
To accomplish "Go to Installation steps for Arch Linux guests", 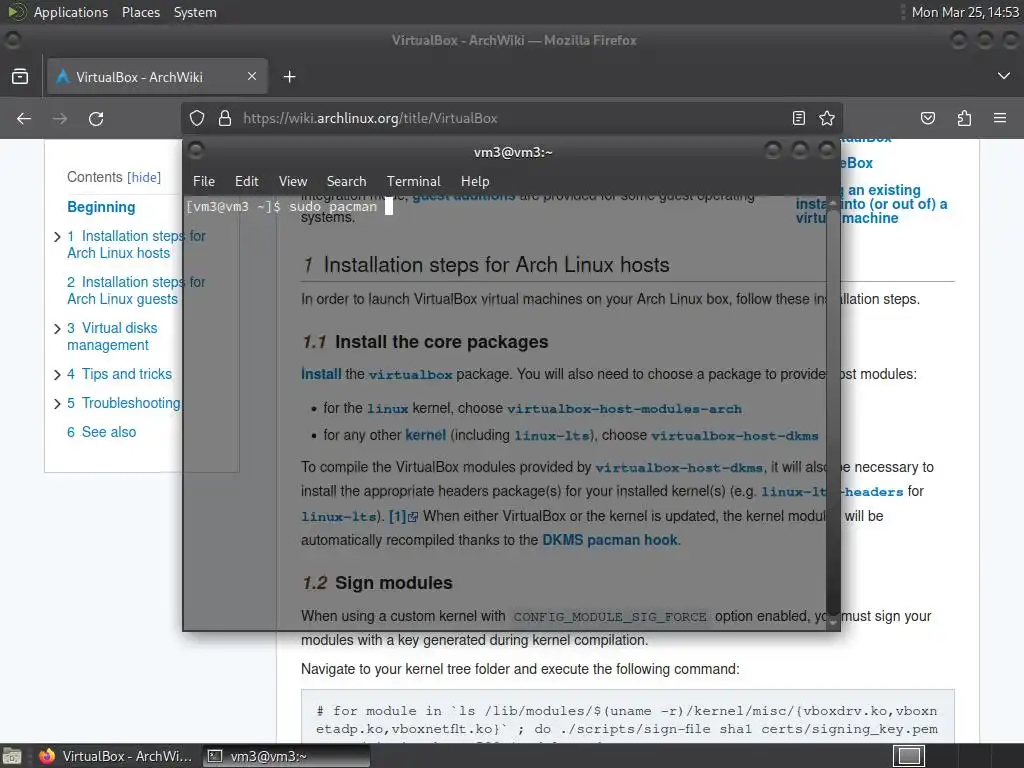I will point(136,291).
